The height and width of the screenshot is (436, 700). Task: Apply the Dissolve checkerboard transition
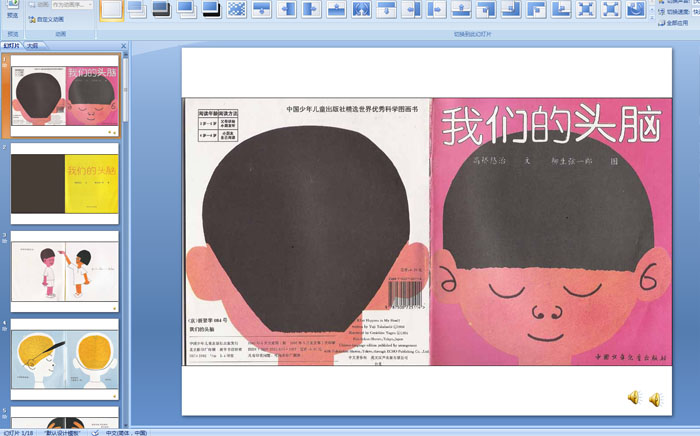pos(237,9)
